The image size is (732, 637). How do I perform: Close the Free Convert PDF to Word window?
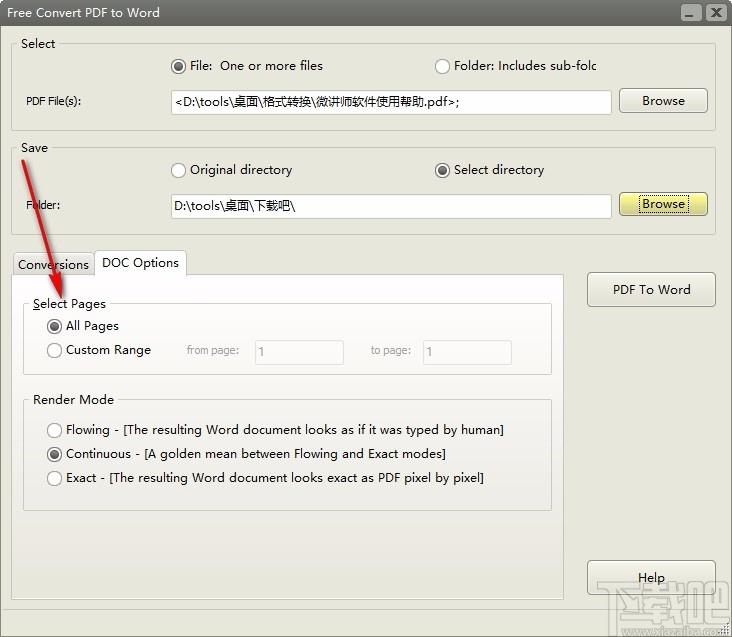coord(716,12)
